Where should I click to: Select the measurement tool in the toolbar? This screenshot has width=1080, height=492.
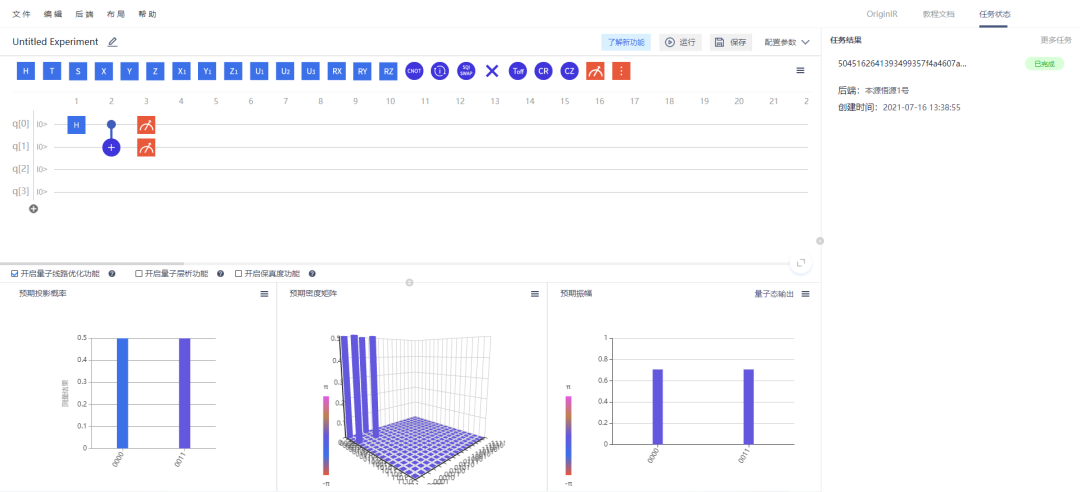(595, 71)
